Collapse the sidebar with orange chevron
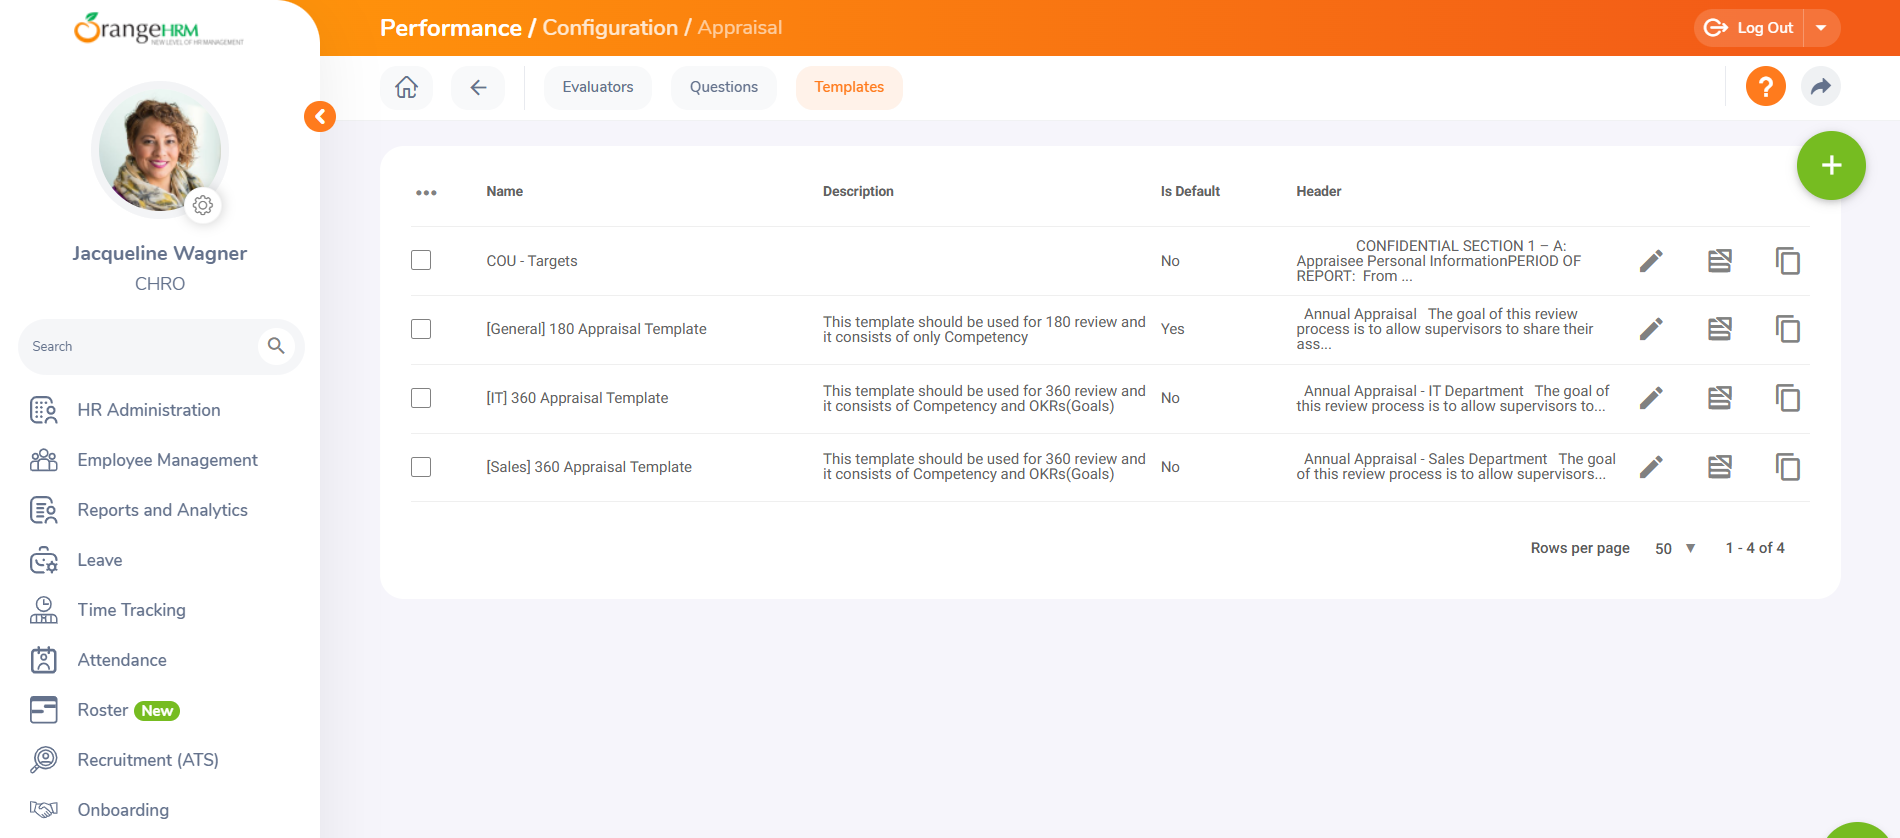Screen dimensions: 1900x838 pos(320,117)
